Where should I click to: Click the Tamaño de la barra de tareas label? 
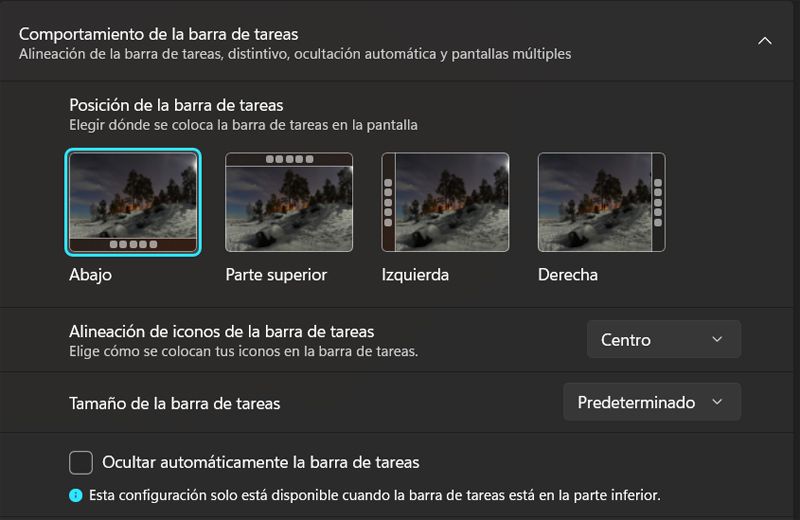point(174,404)
